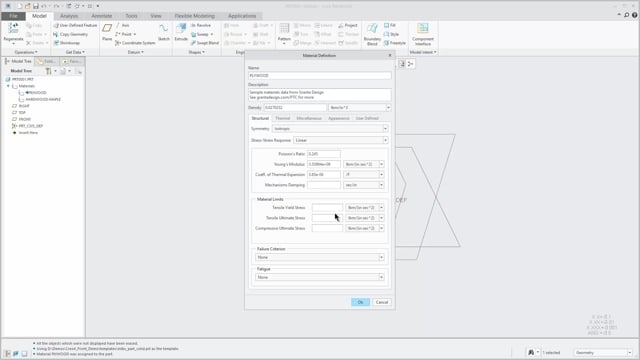Viewport: 640px width, 360px height.
Task: Click the help icon at top right
Action: tap(634, 15)
